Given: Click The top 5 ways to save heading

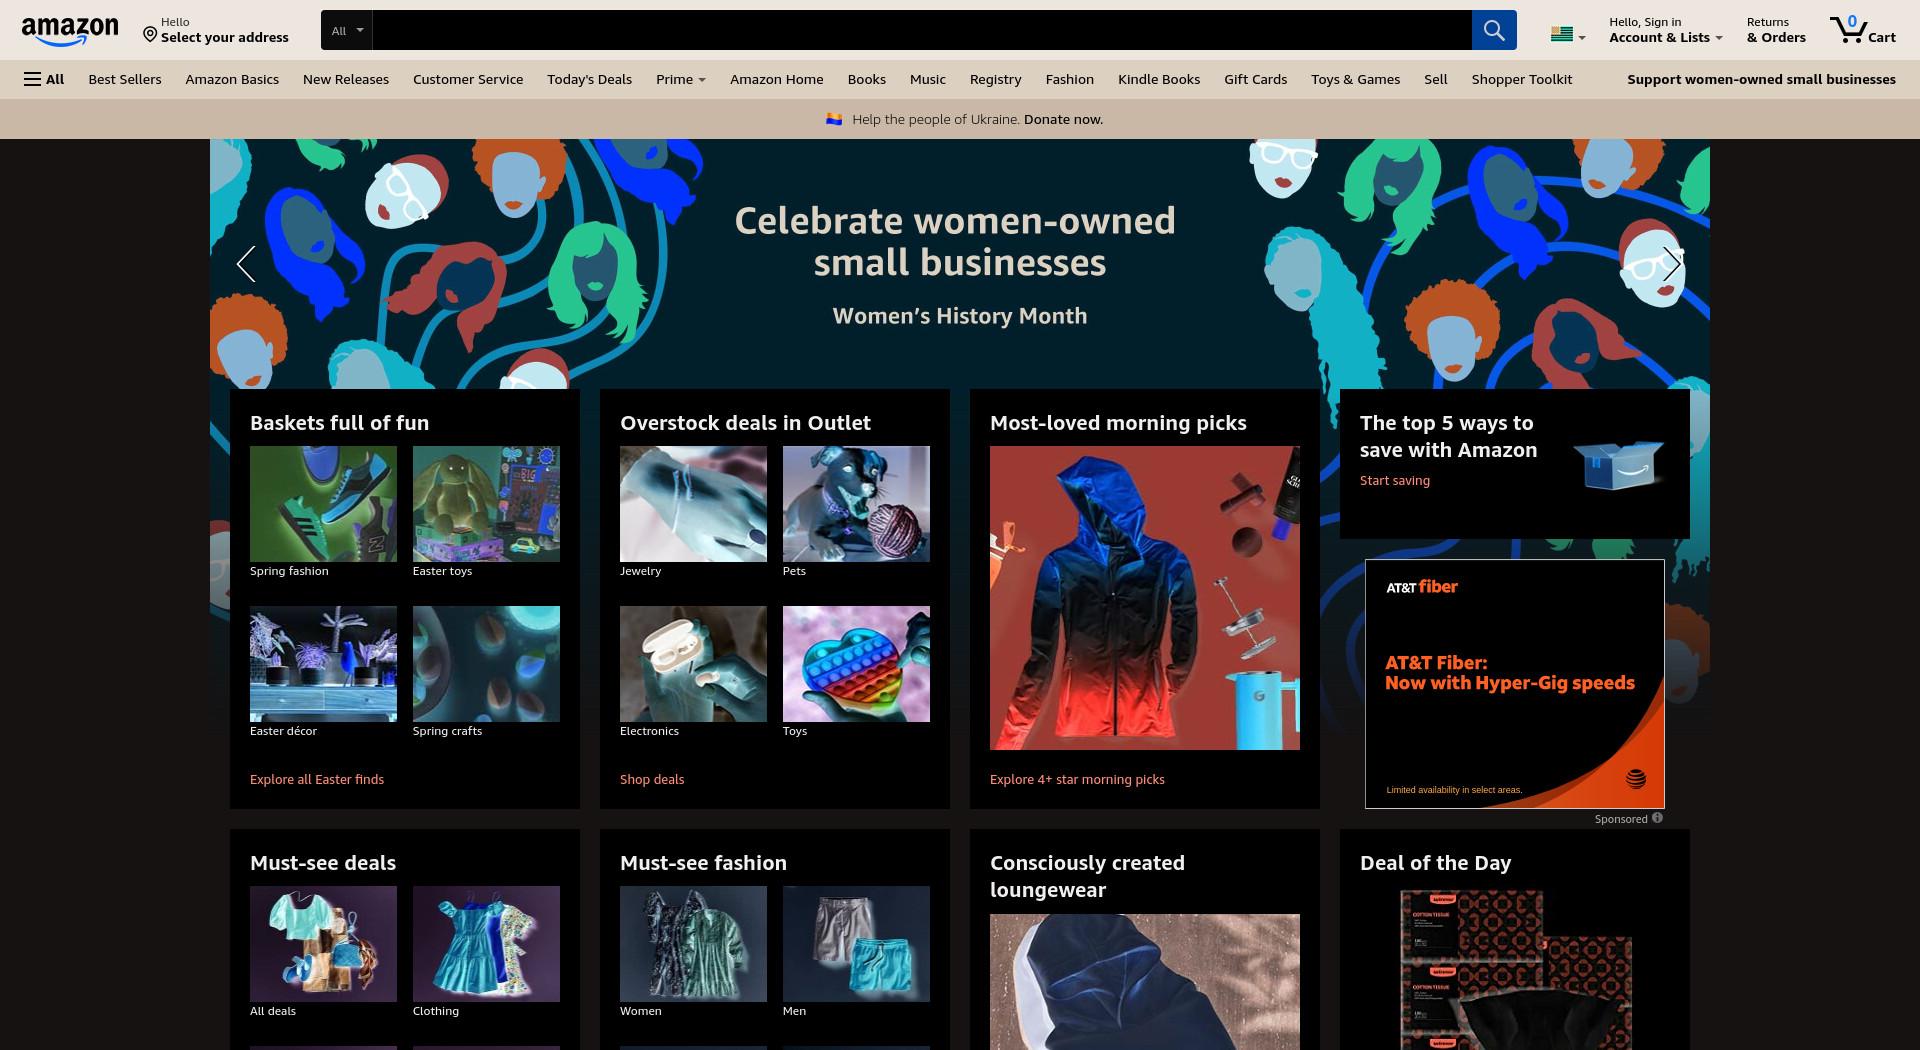Looking at the screenshot, I should 1448,436.
